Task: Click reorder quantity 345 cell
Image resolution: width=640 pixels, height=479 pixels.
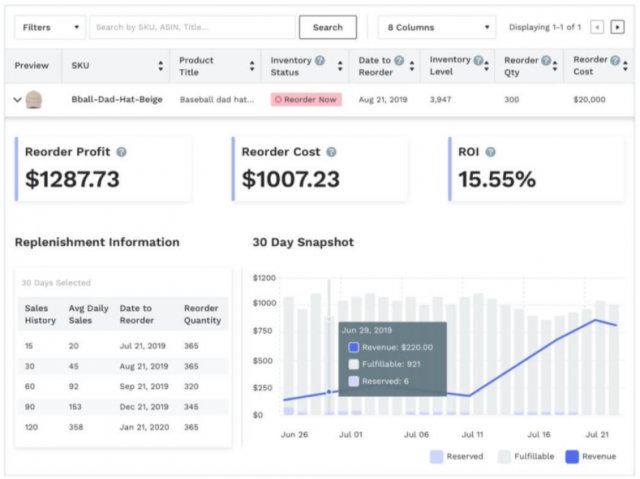Action: point(191,407)
